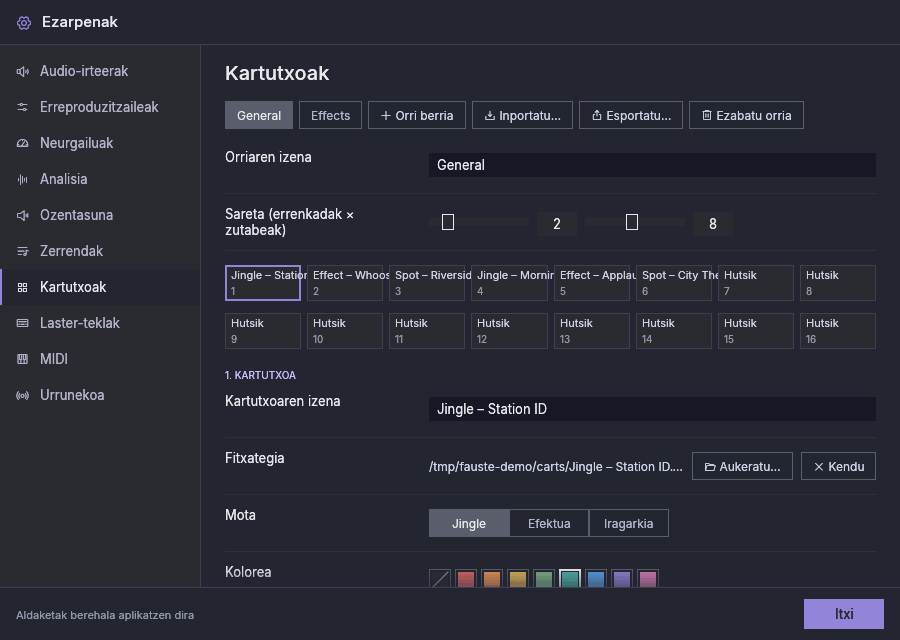
Task: Pick the pink color swatch
Action: [x=647, y=578]
